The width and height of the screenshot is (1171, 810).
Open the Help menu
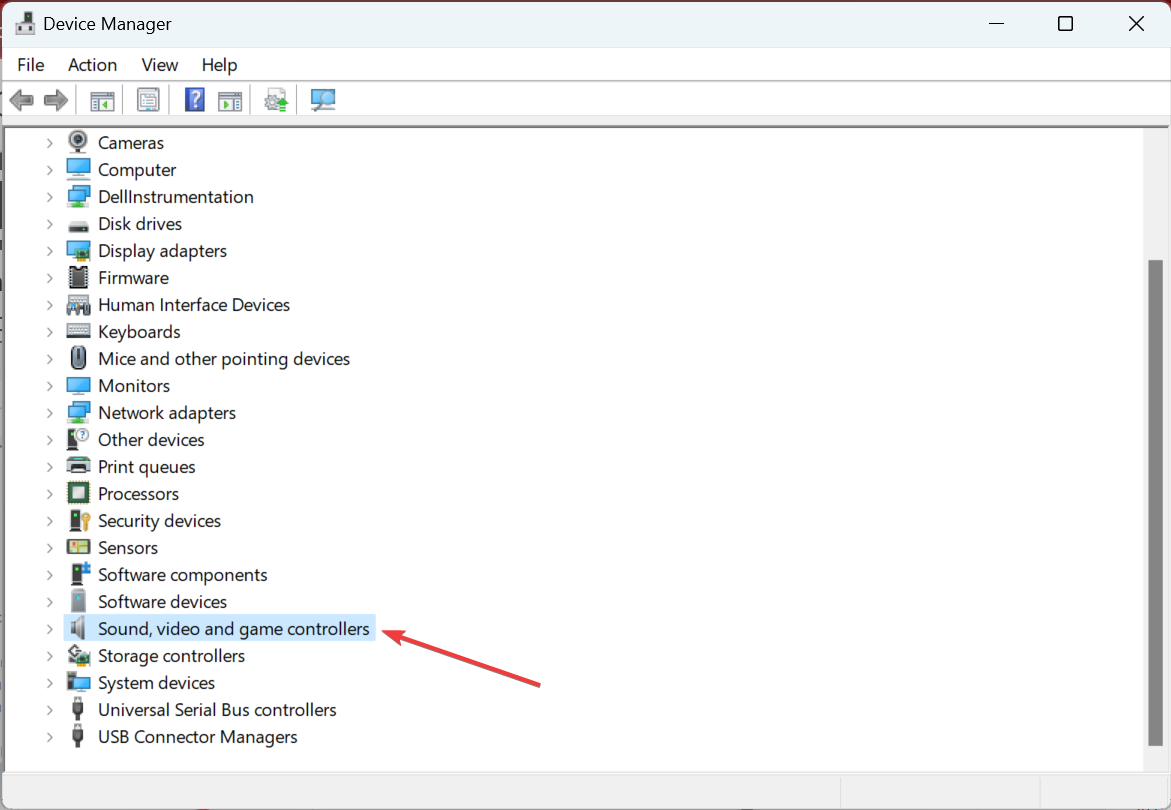[x=220, y=65]
